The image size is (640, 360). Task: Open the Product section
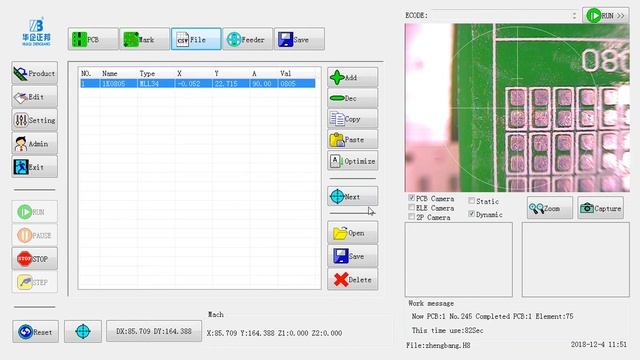35,73
